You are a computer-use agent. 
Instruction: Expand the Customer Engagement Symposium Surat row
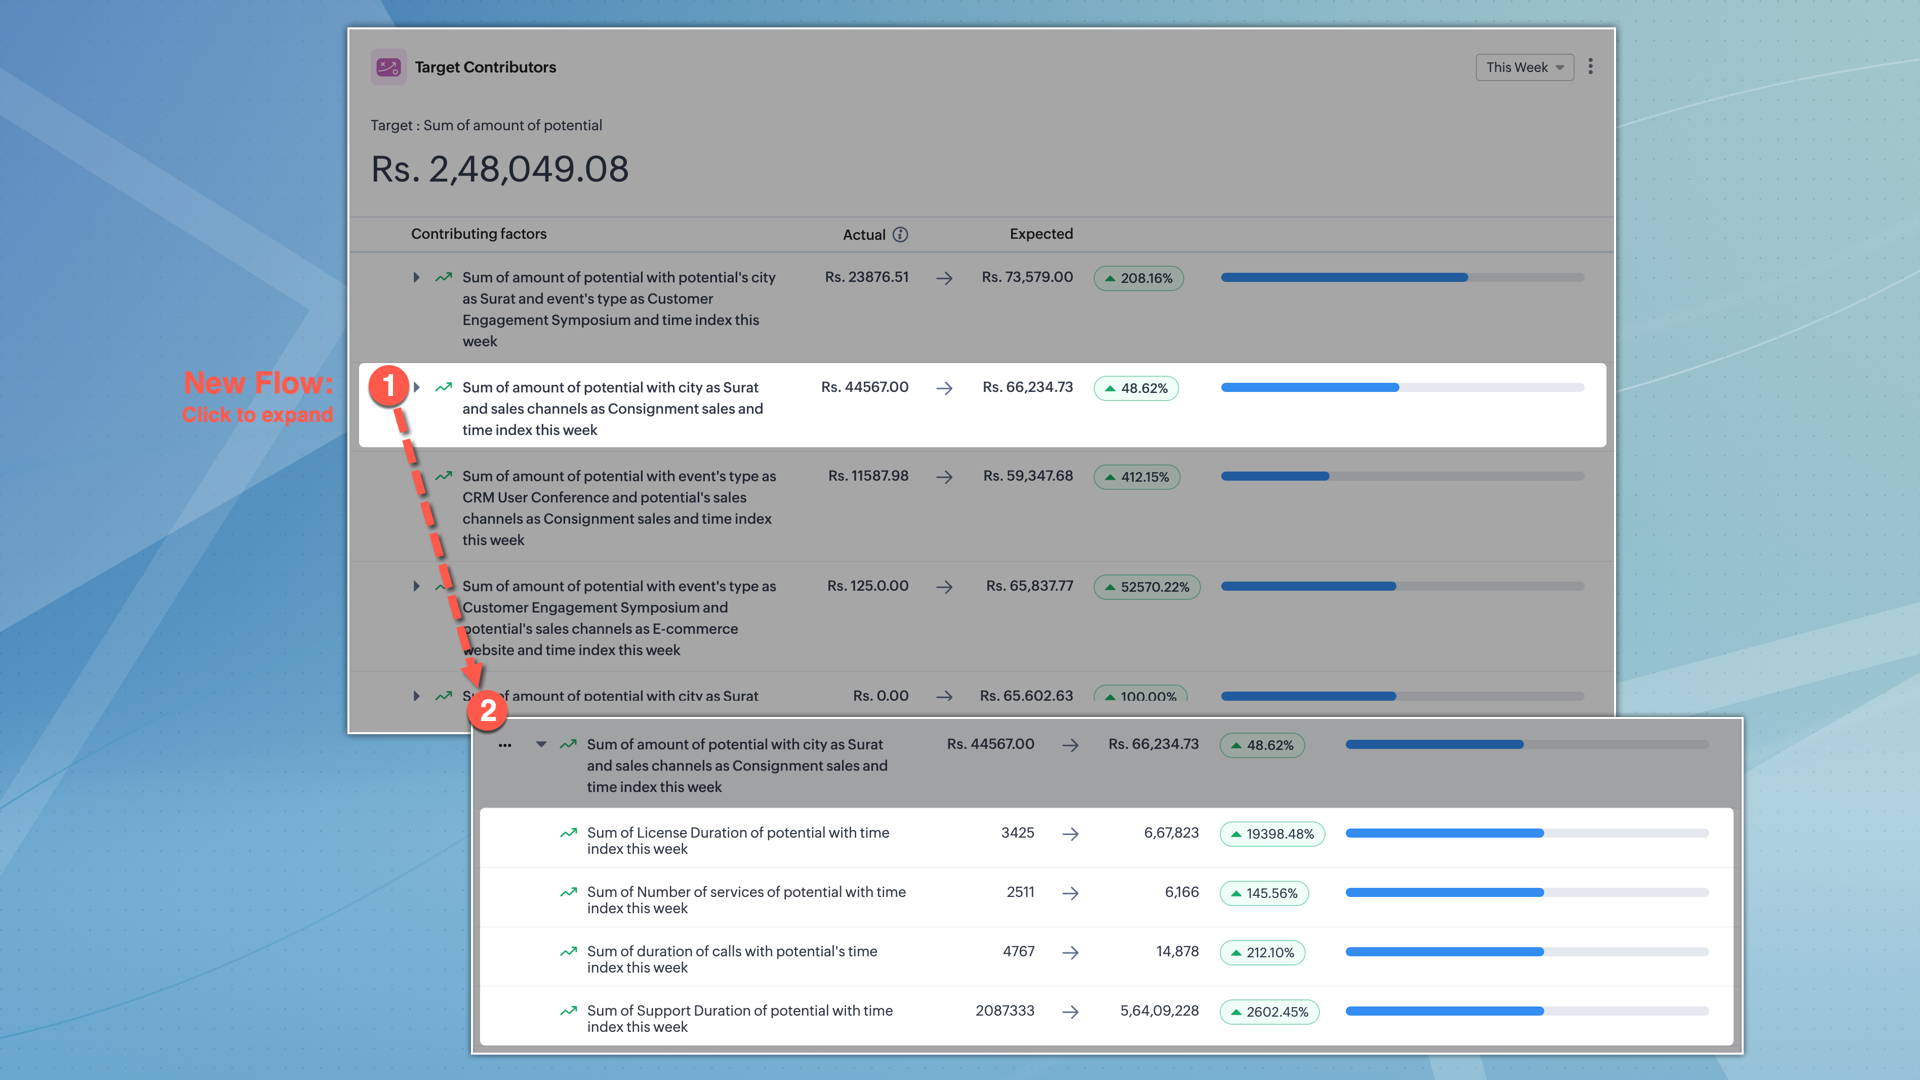tap(417, 277)
